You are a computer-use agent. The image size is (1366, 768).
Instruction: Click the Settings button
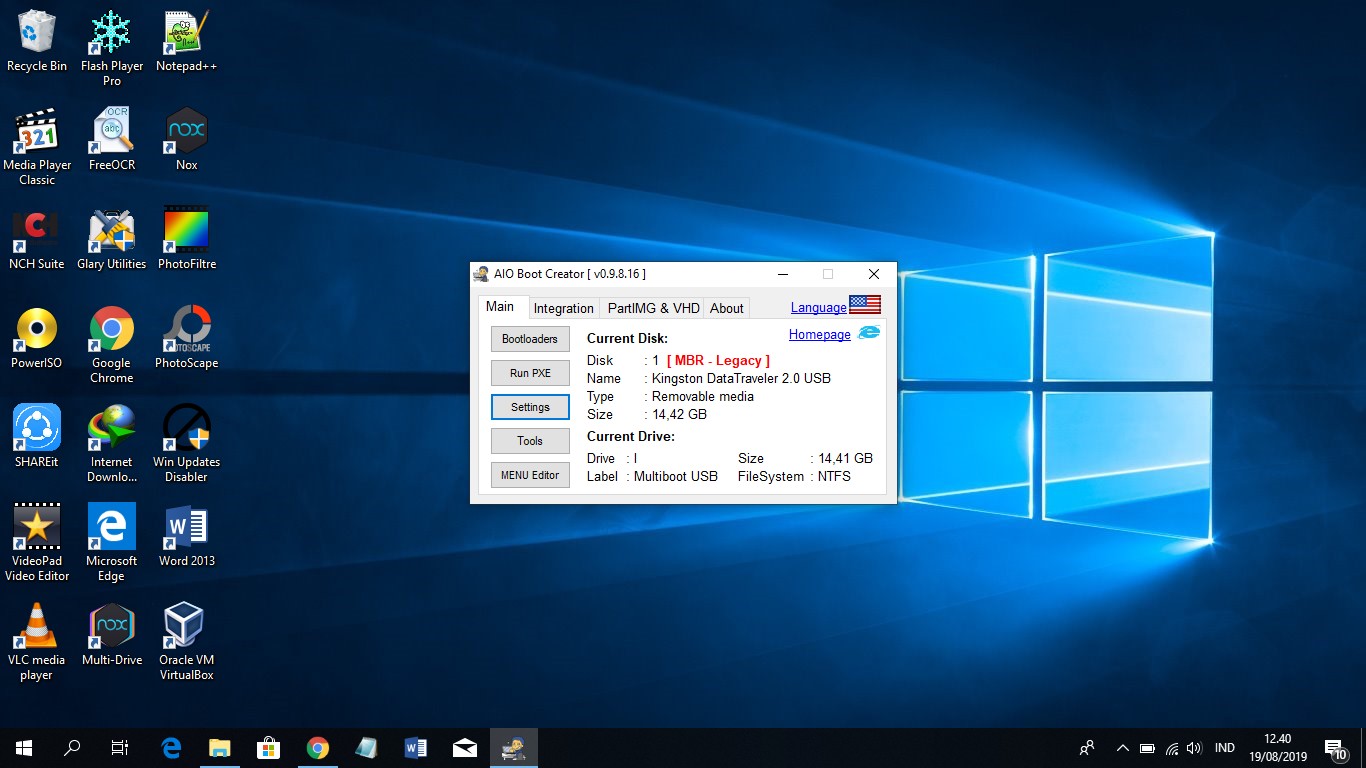[x=529, y=406]
